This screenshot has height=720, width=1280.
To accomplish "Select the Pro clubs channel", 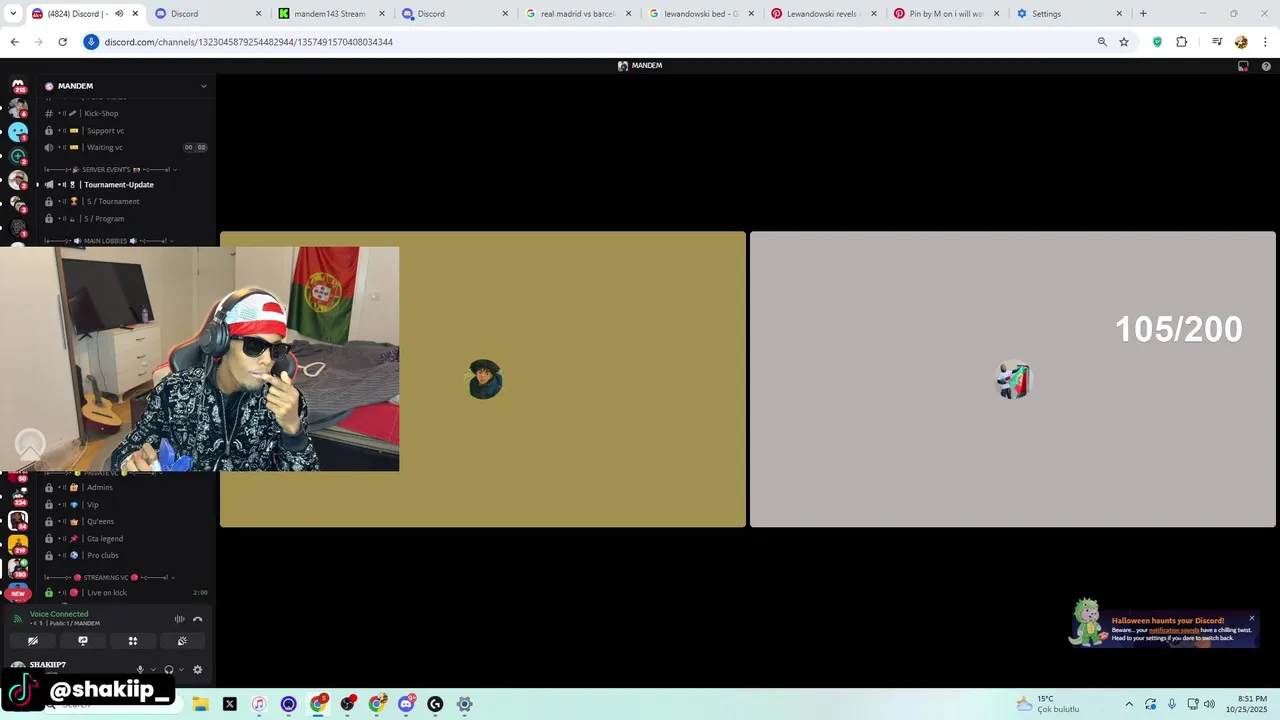I will click(126, 555).
